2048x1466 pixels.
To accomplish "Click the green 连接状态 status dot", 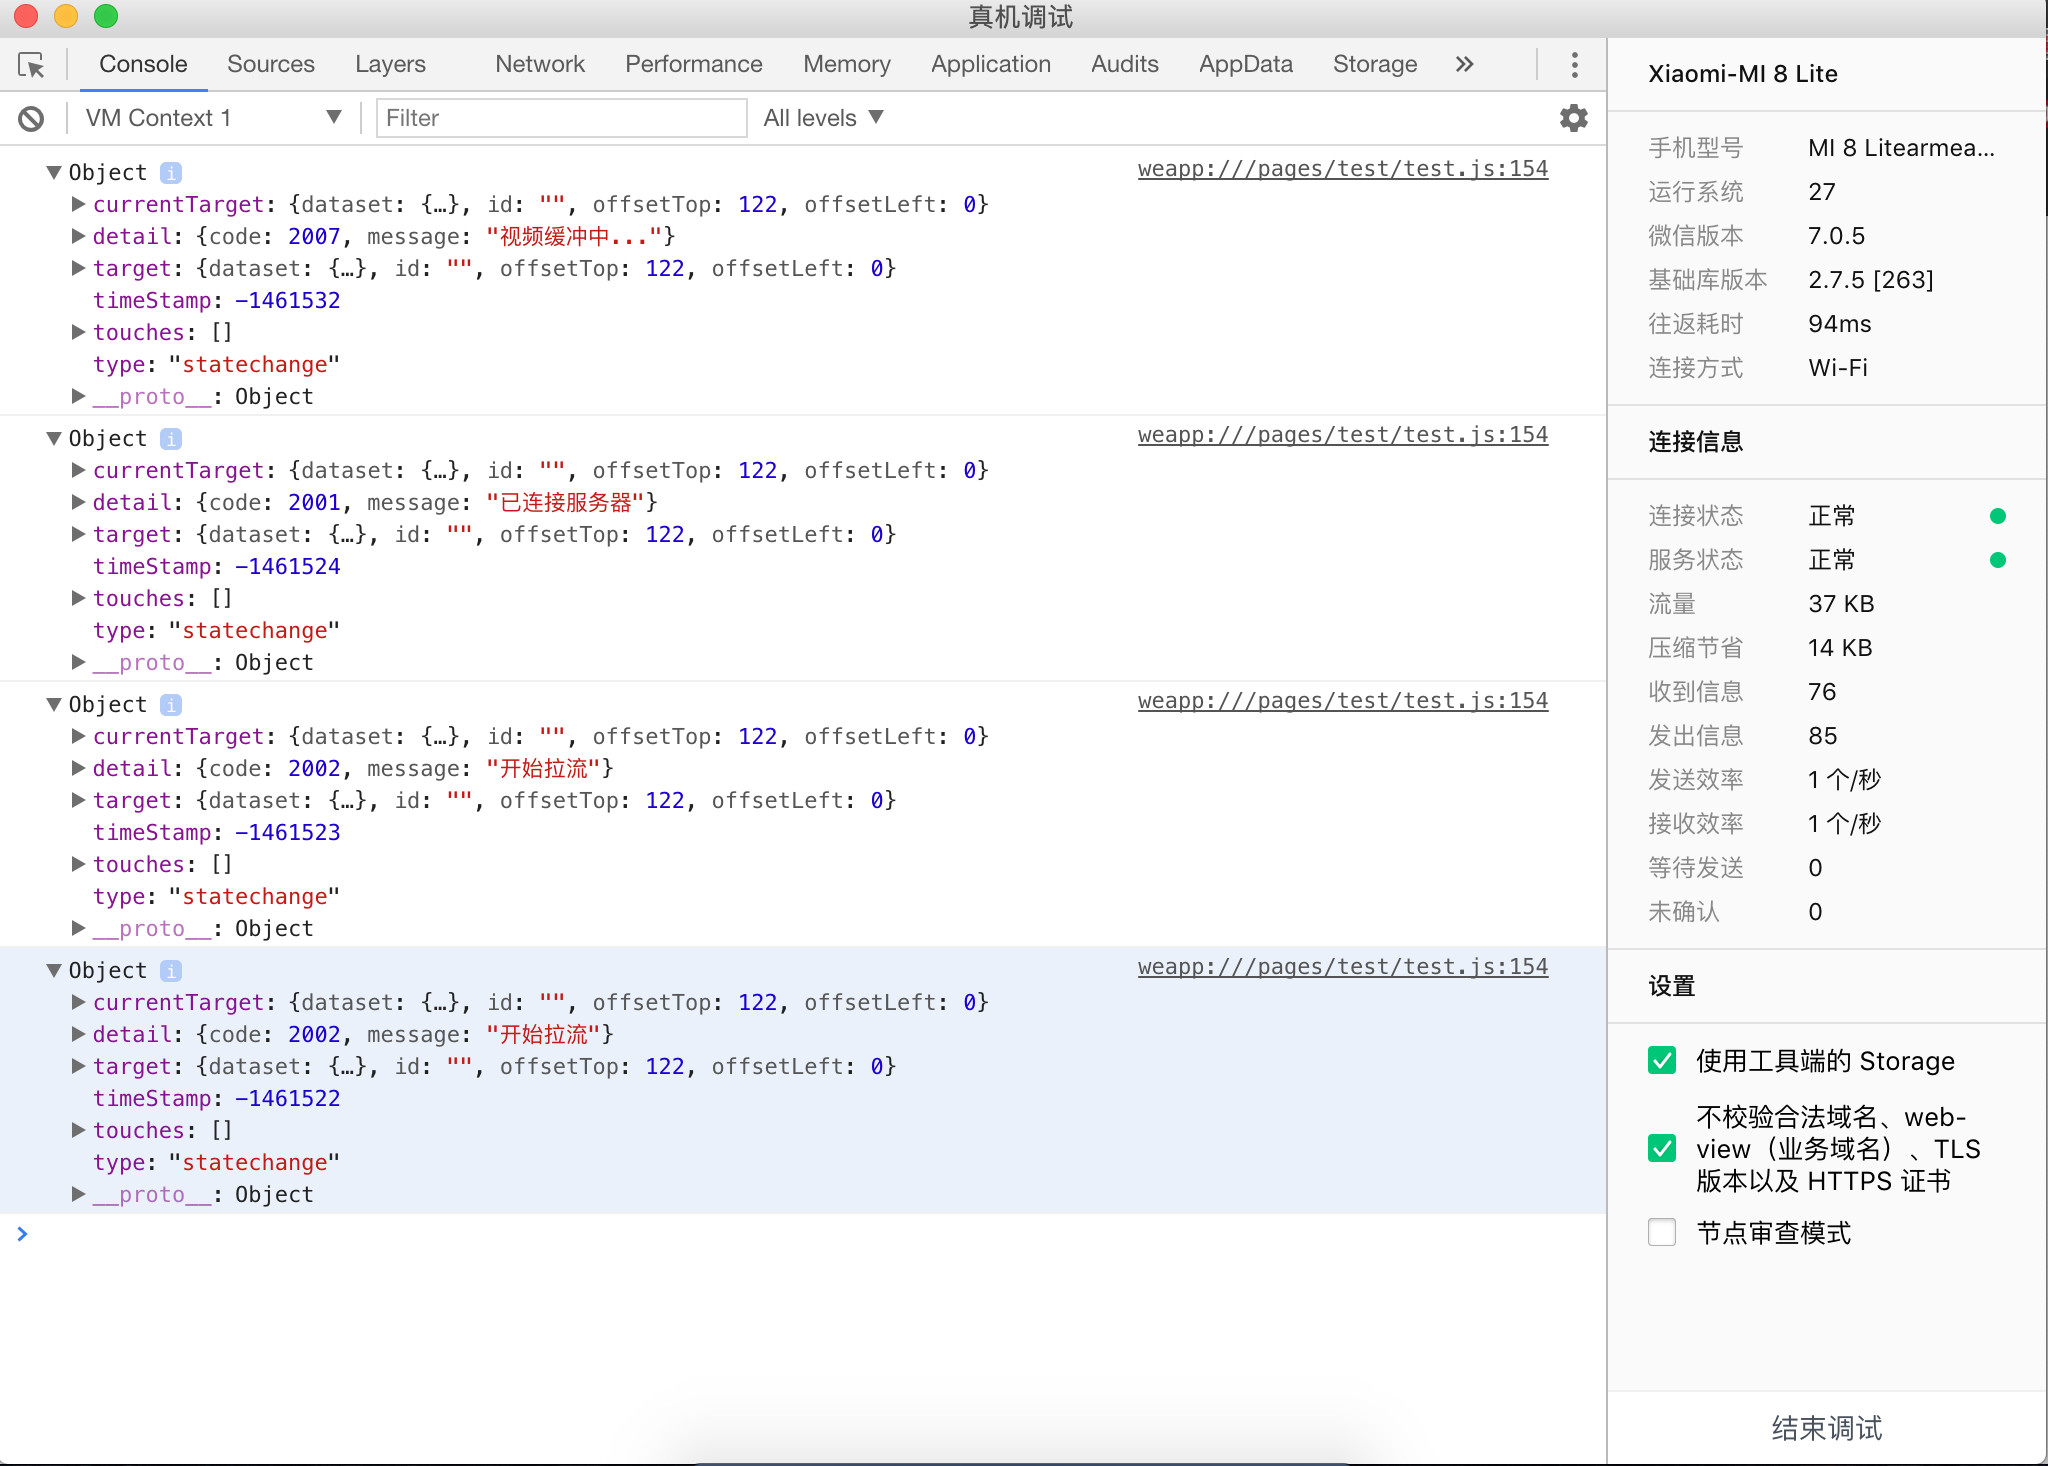I will click(1997, 516).
